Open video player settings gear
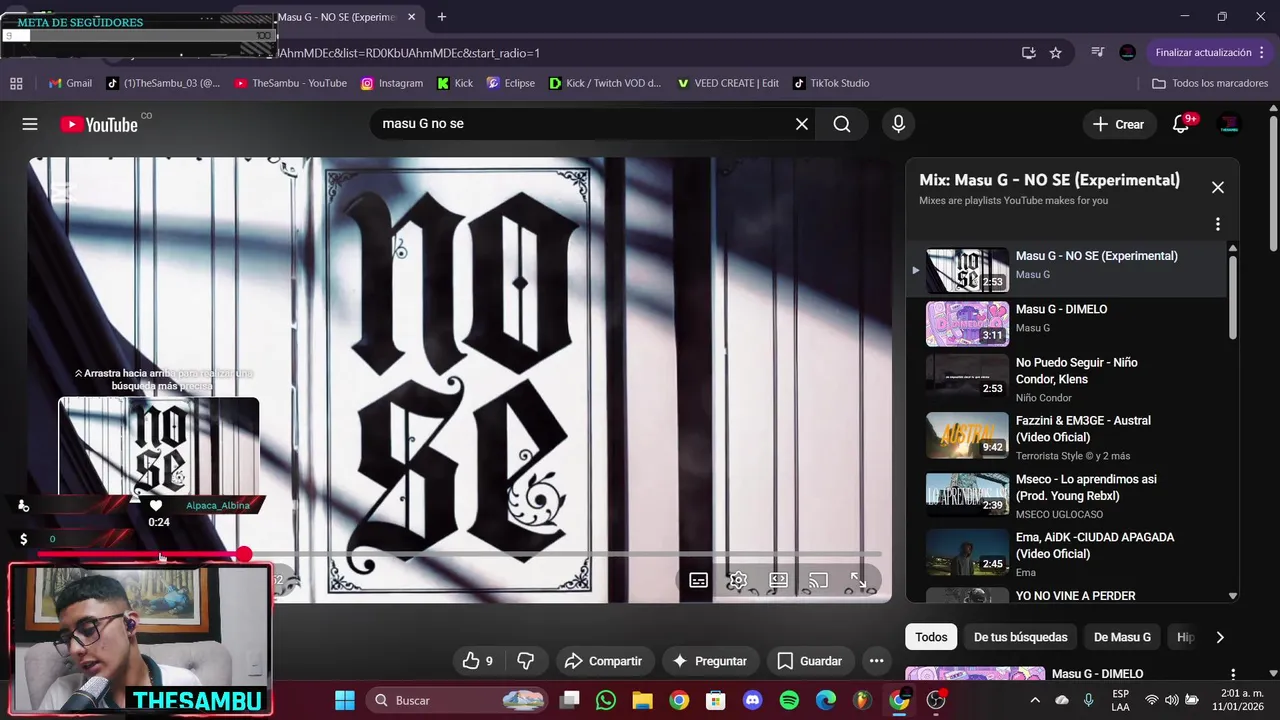 click(x=738, y=580)
